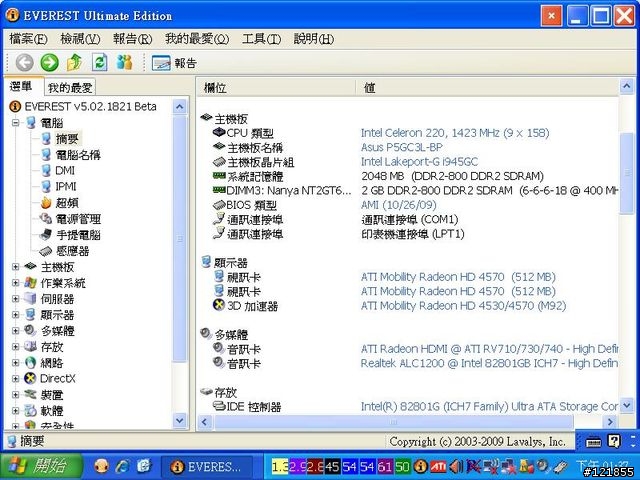Expand the 多媒體 tree node
640x480 pixels.
coord(16,331)
